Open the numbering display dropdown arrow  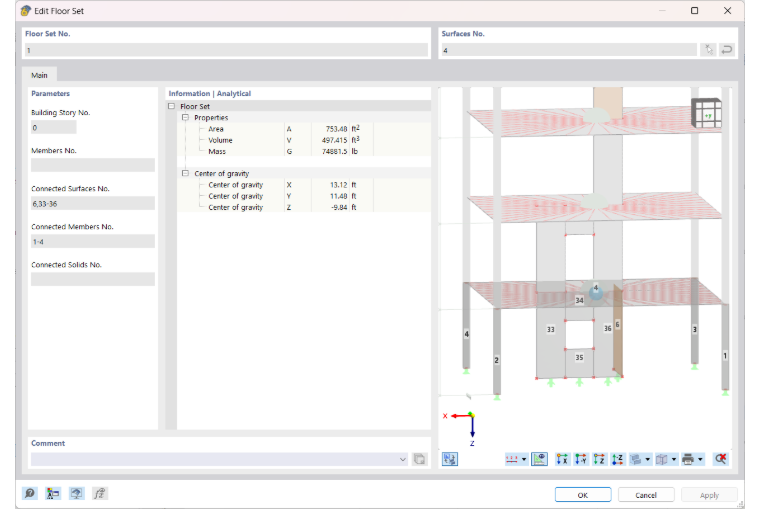click(524, 460)
